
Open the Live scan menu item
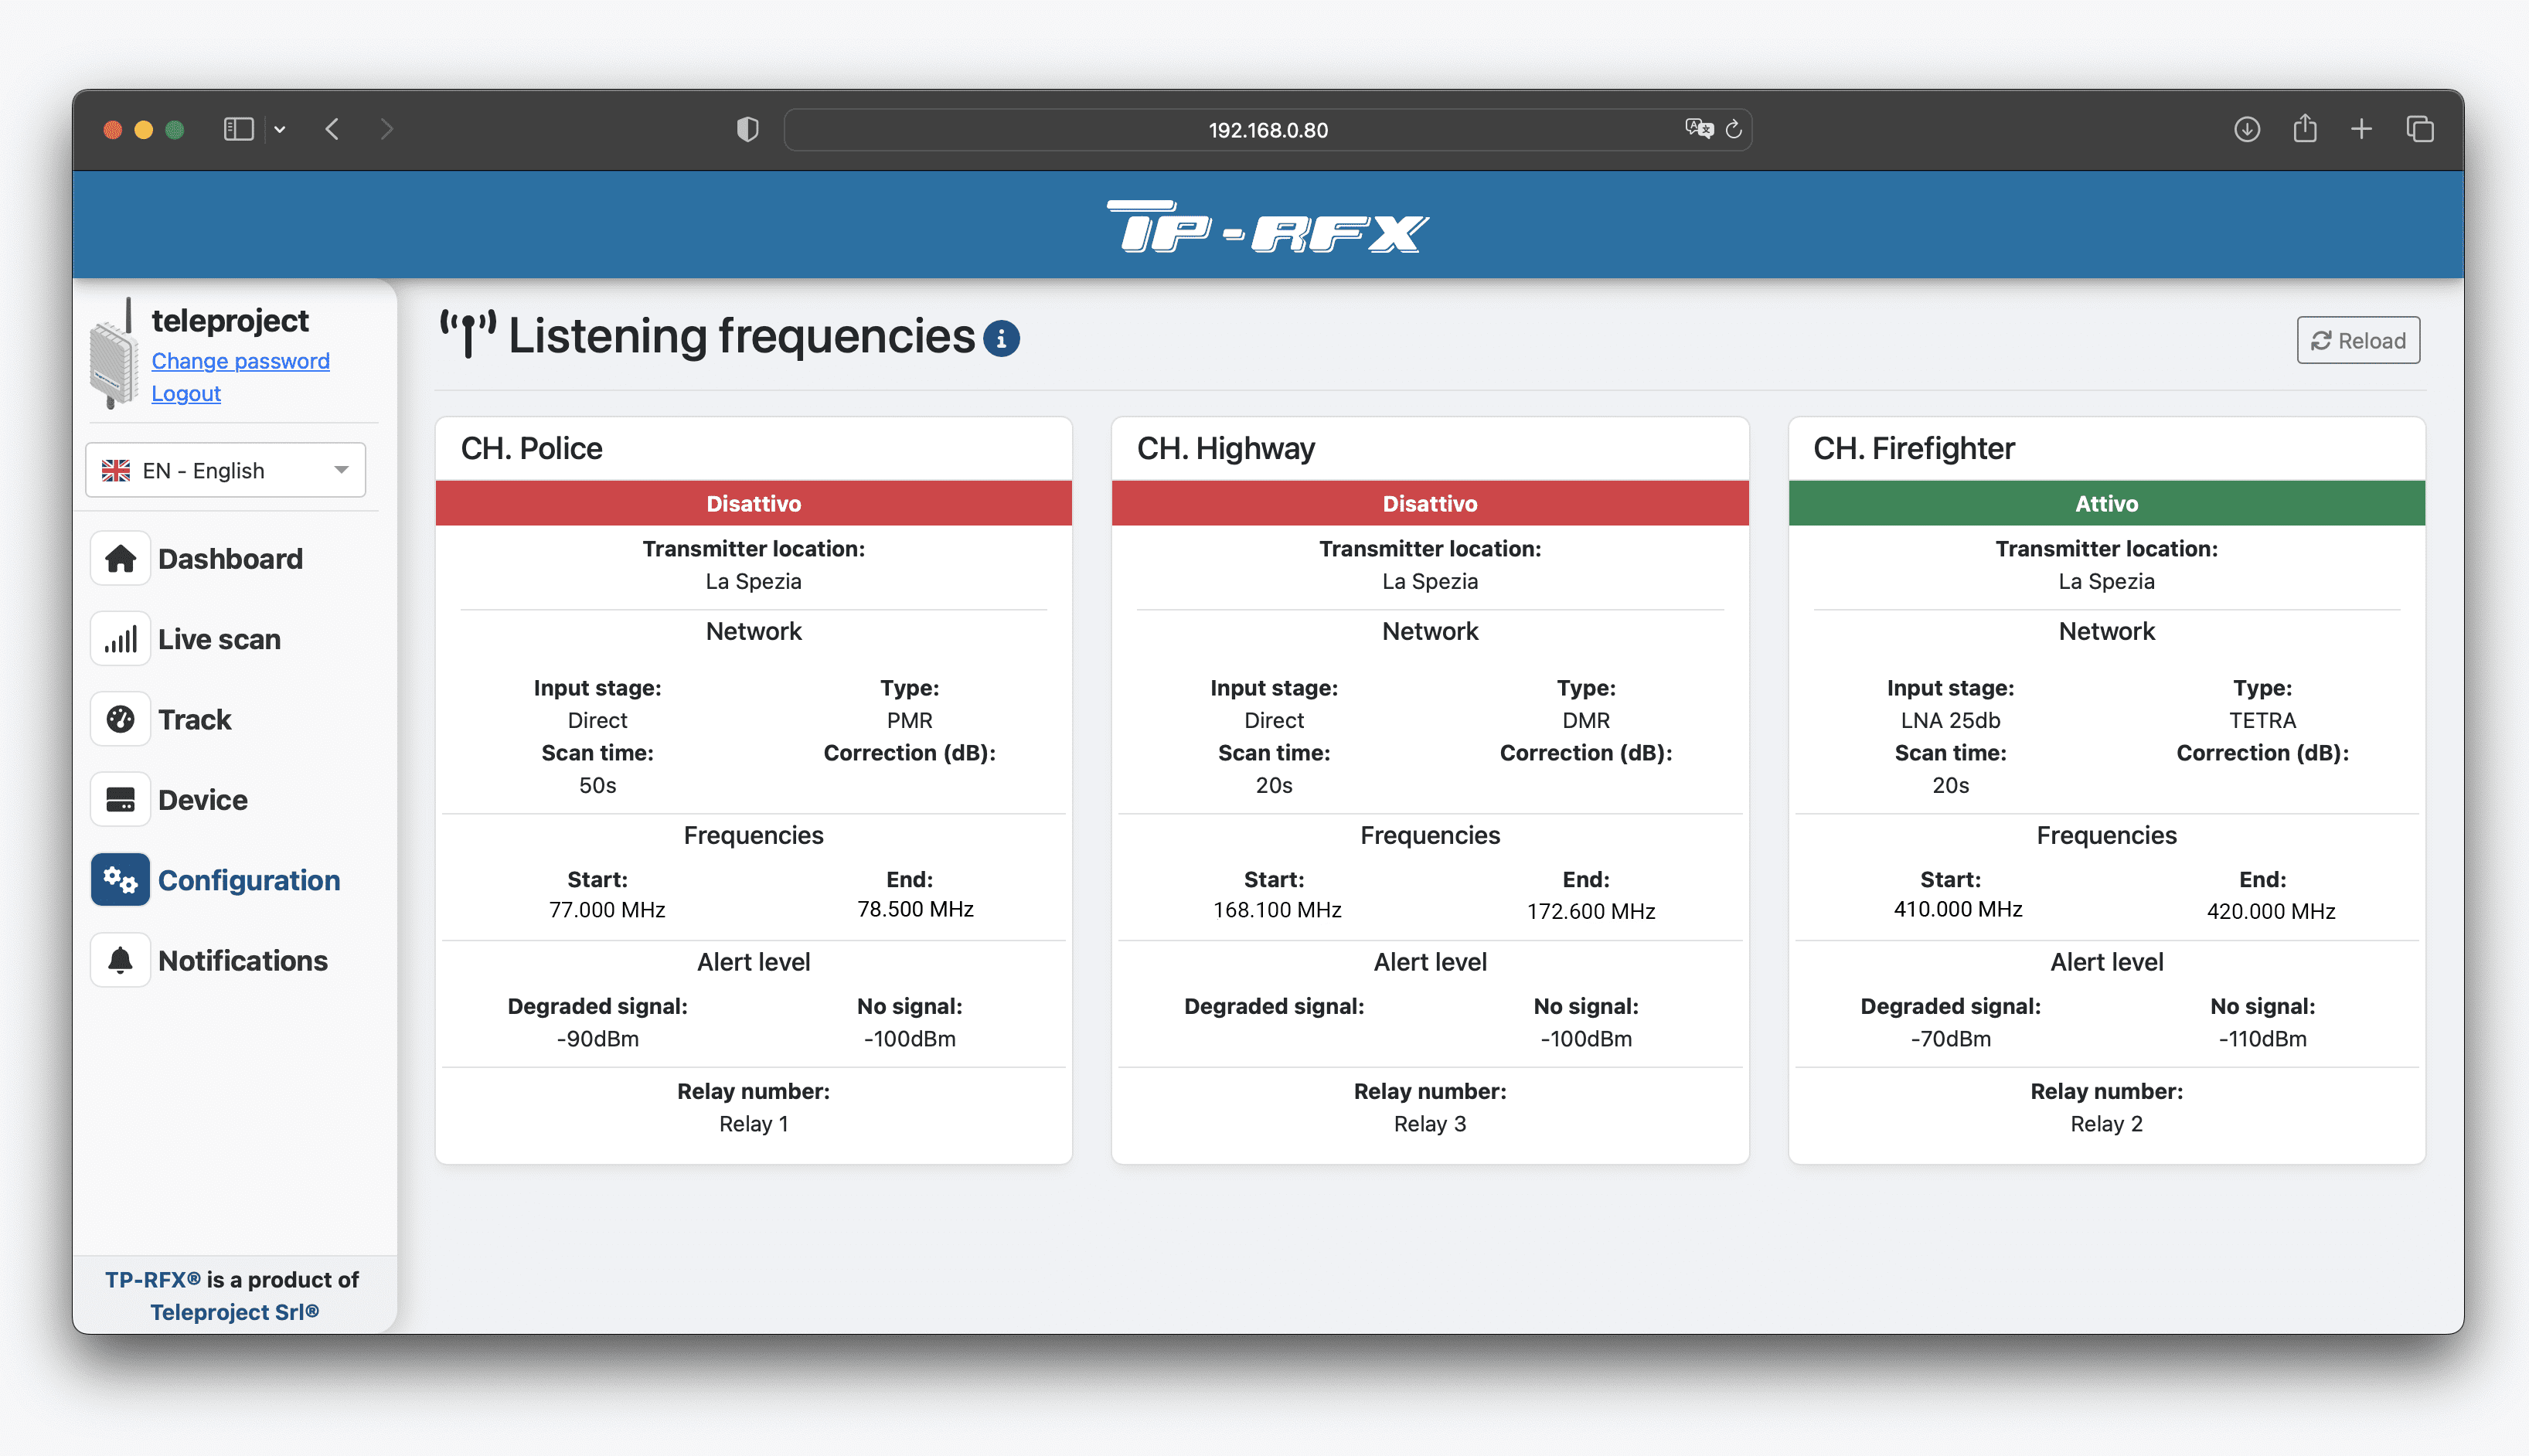[x=219, y=639]
